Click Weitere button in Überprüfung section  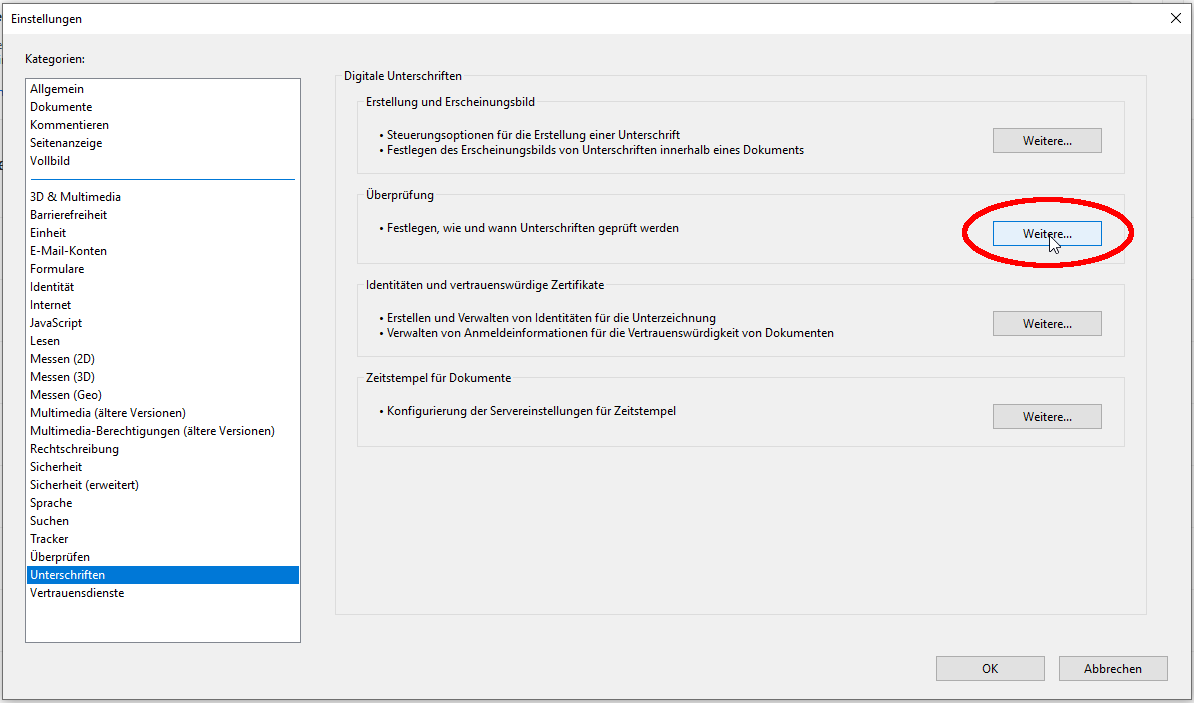1046,233
